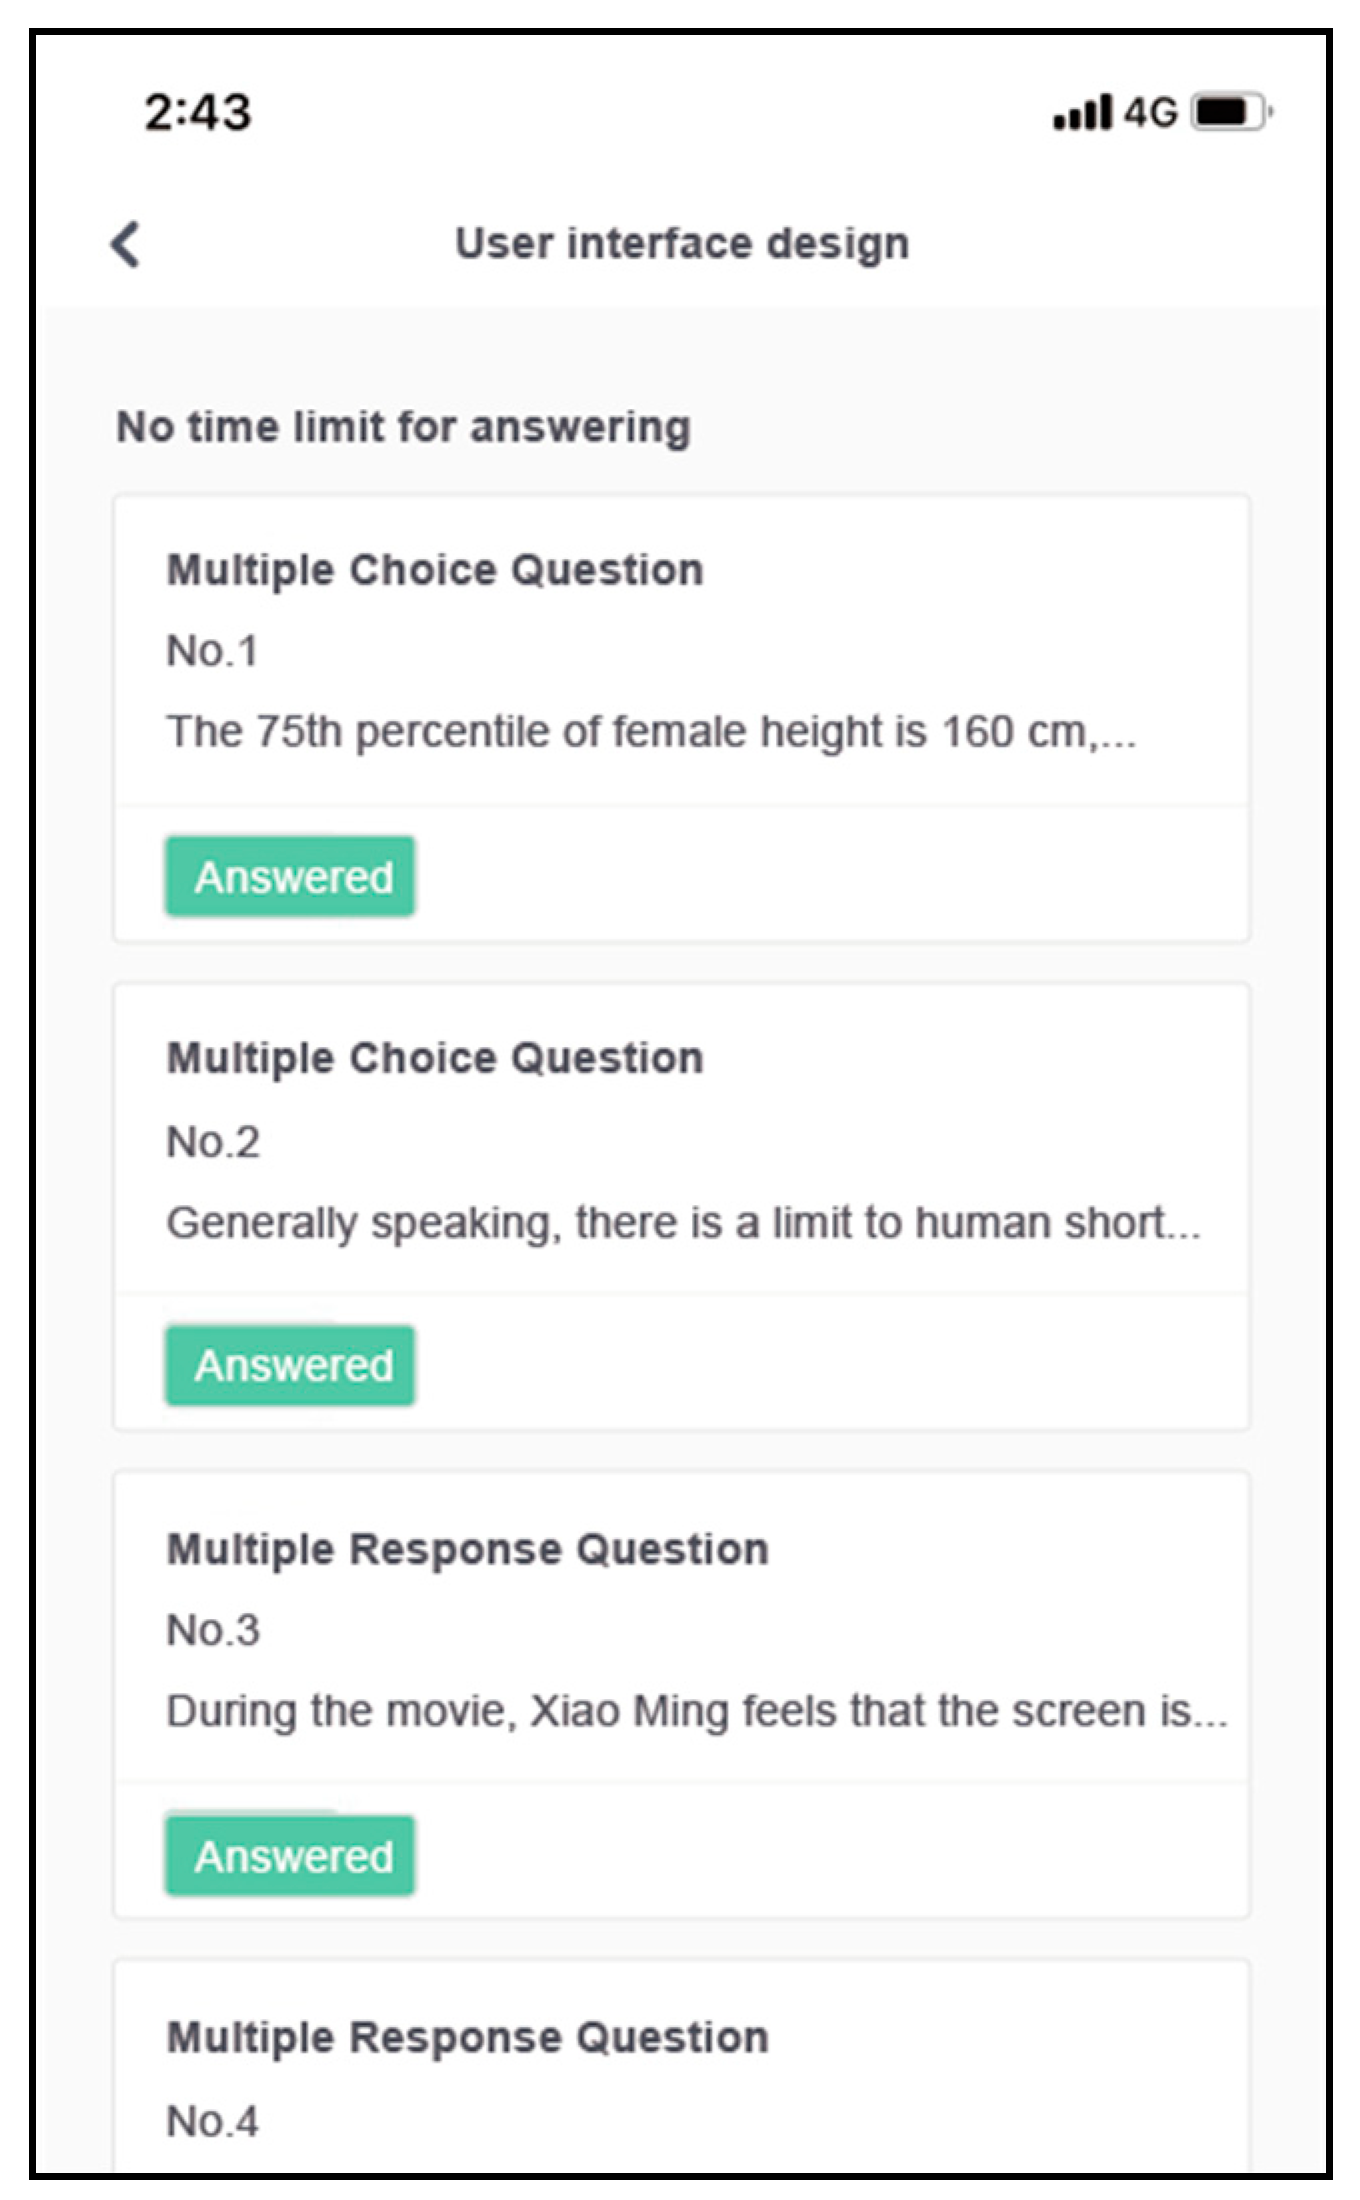Tap the No.2 question number label
Image resolution: width=1360 pixels, height=2200 pixels.
point(213,1141)
